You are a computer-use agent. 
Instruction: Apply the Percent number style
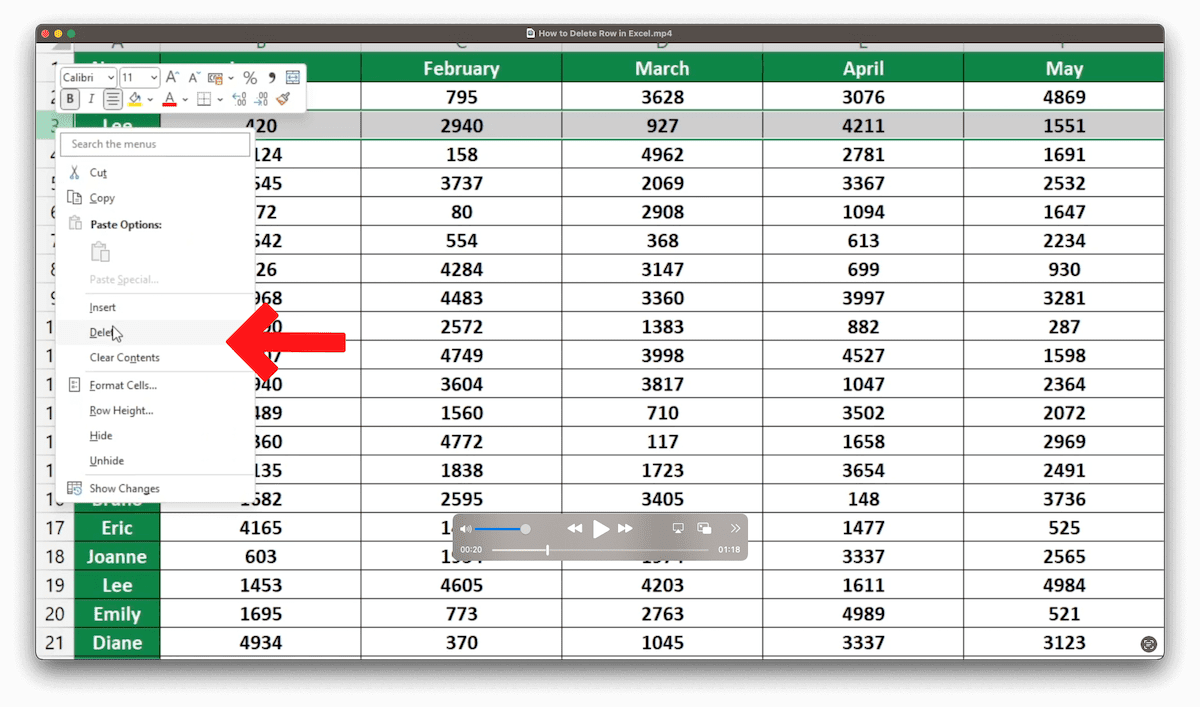(x=249, y=77)
